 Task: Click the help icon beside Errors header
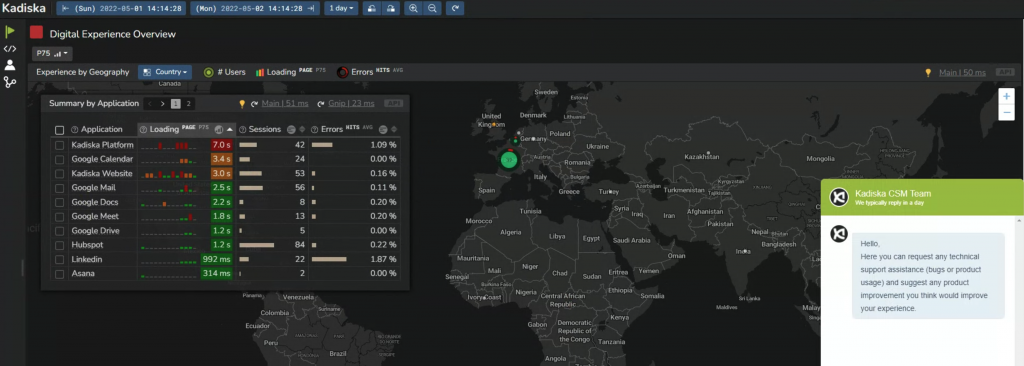pyautogui.click(x=314, y=129)
